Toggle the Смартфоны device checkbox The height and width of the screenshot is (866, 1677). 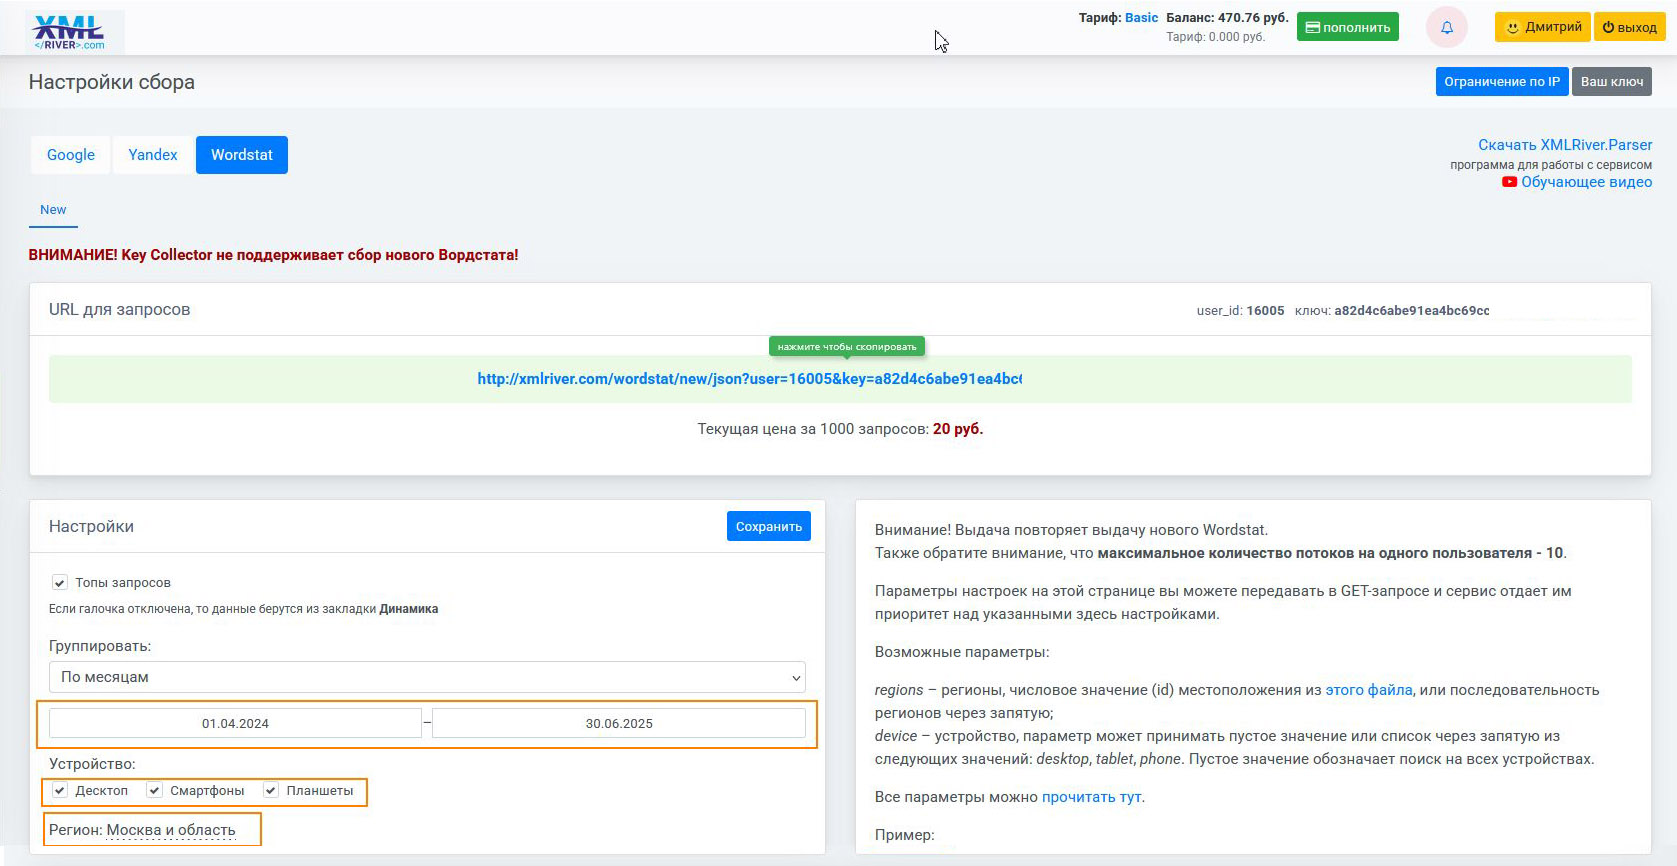pos(154,790)
